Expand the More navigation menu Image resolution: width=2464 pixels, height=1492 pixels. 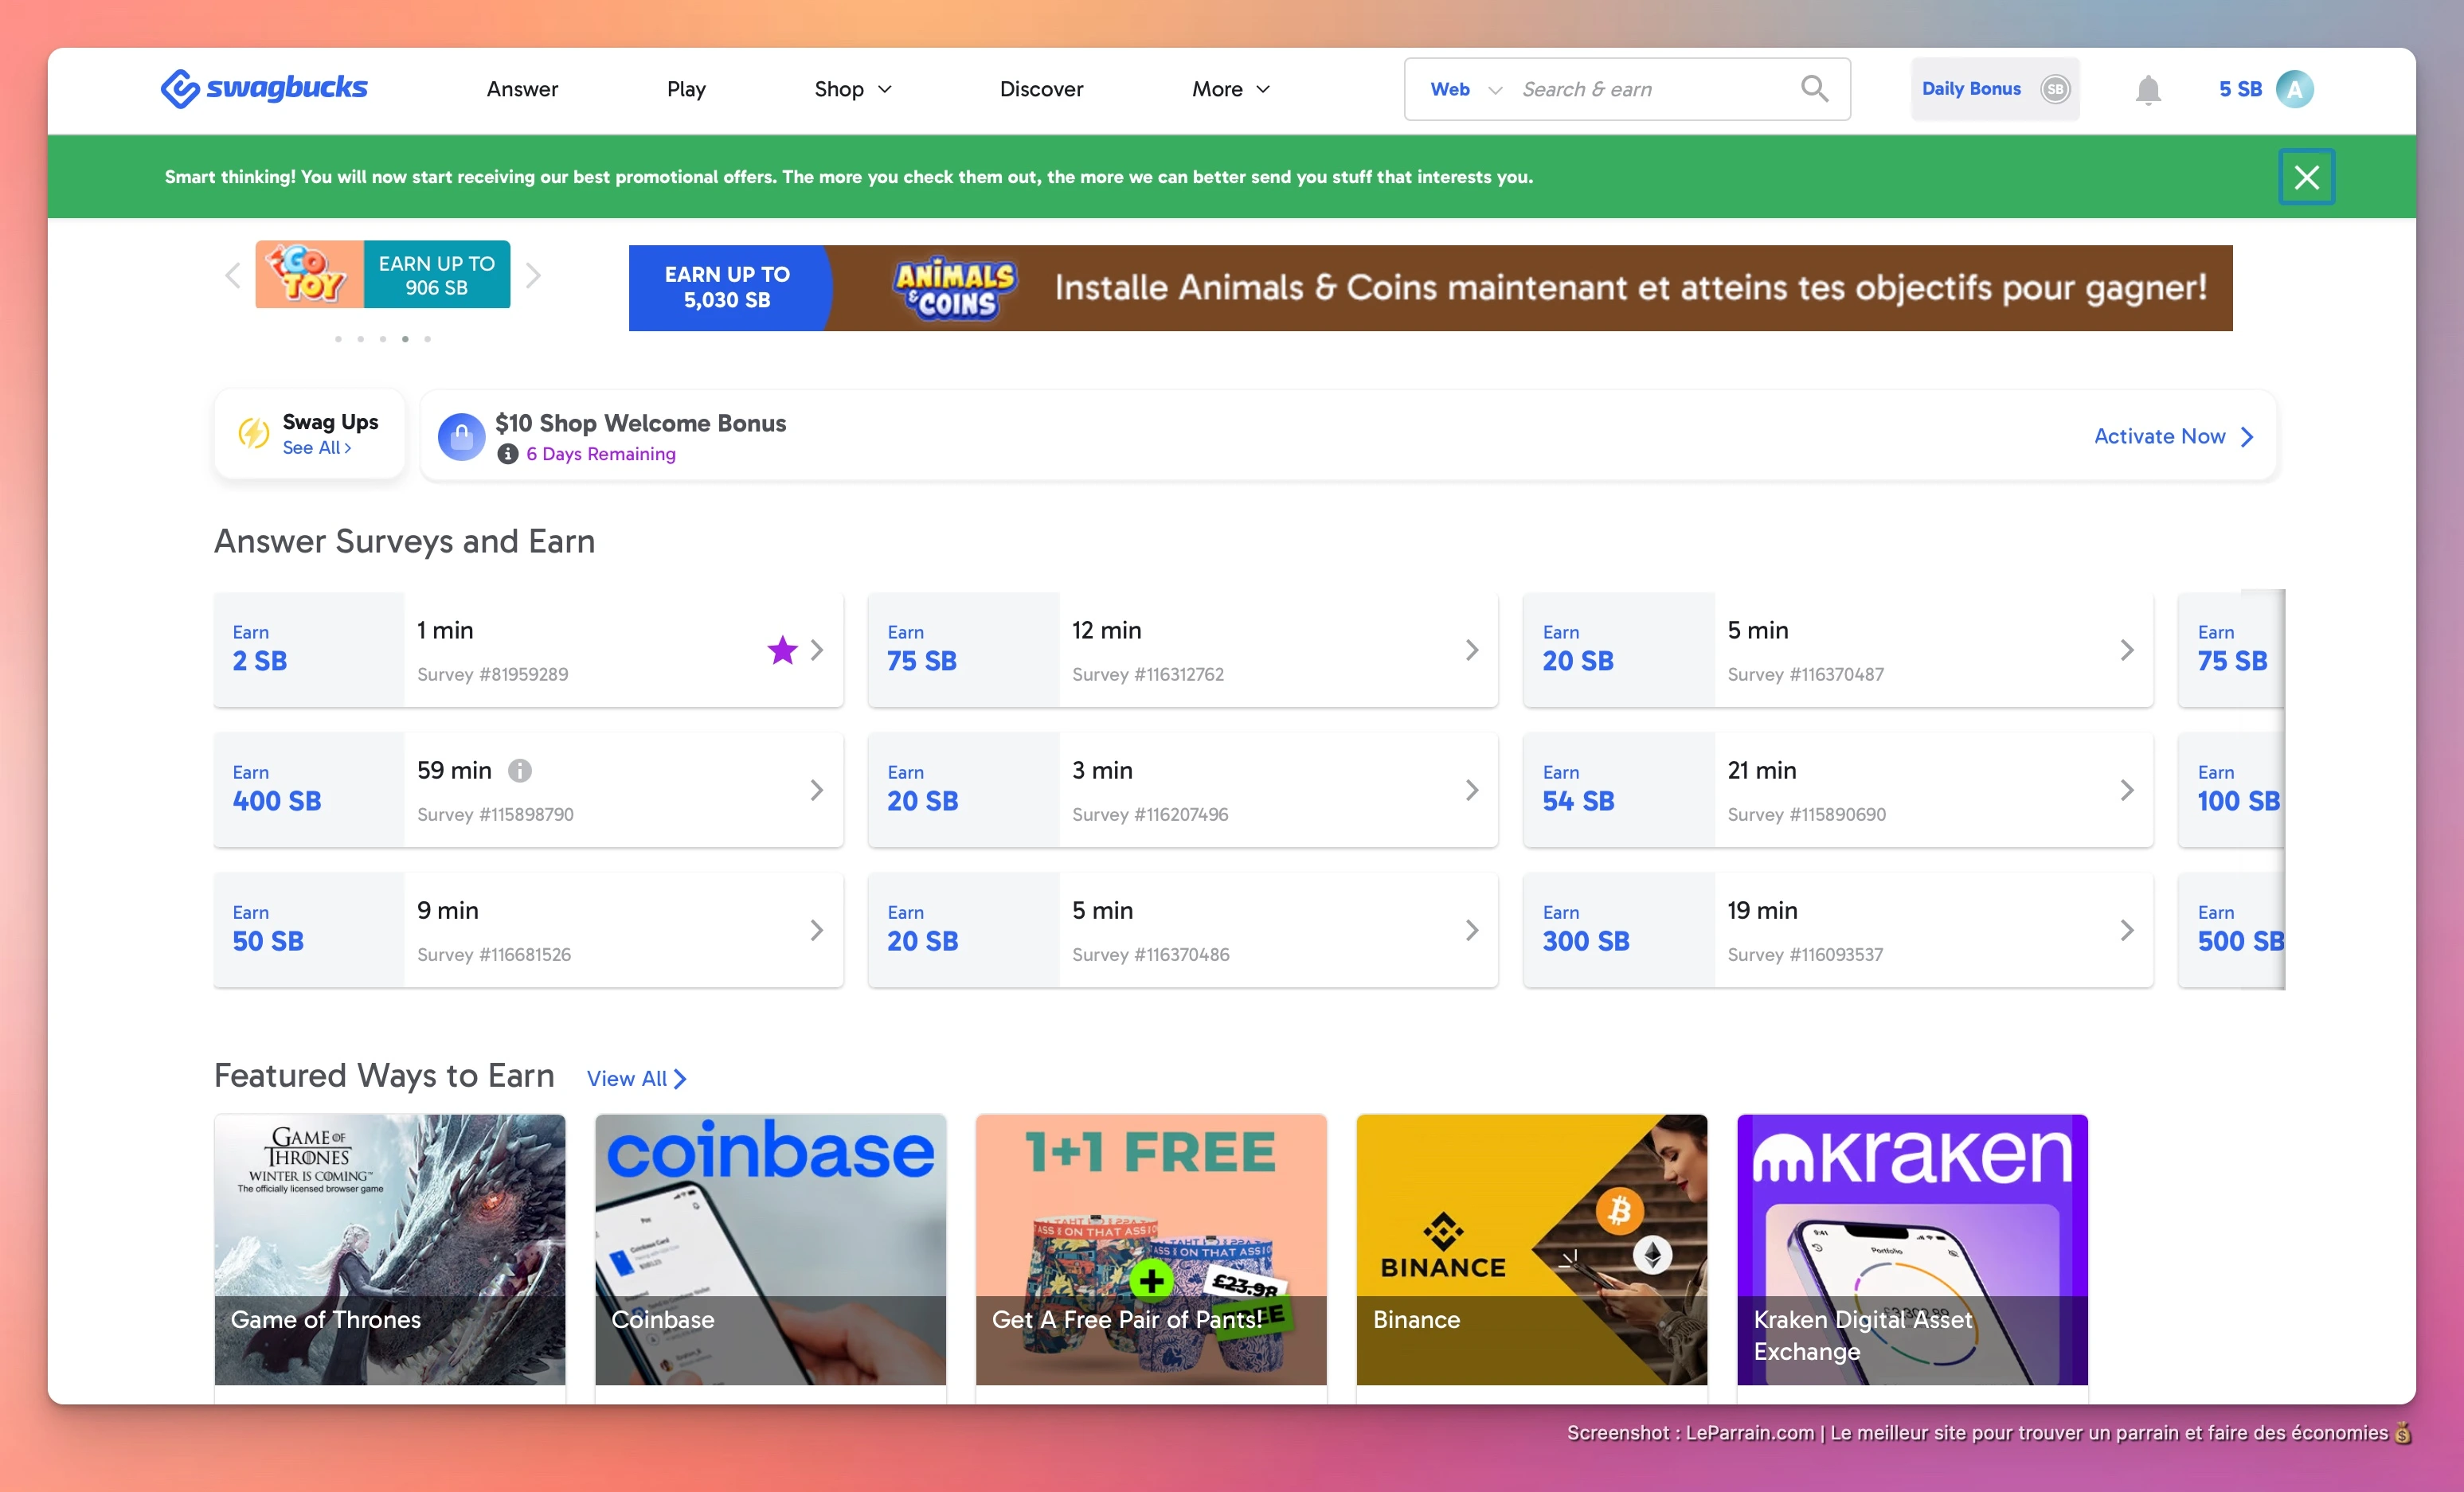point(1229,89)
